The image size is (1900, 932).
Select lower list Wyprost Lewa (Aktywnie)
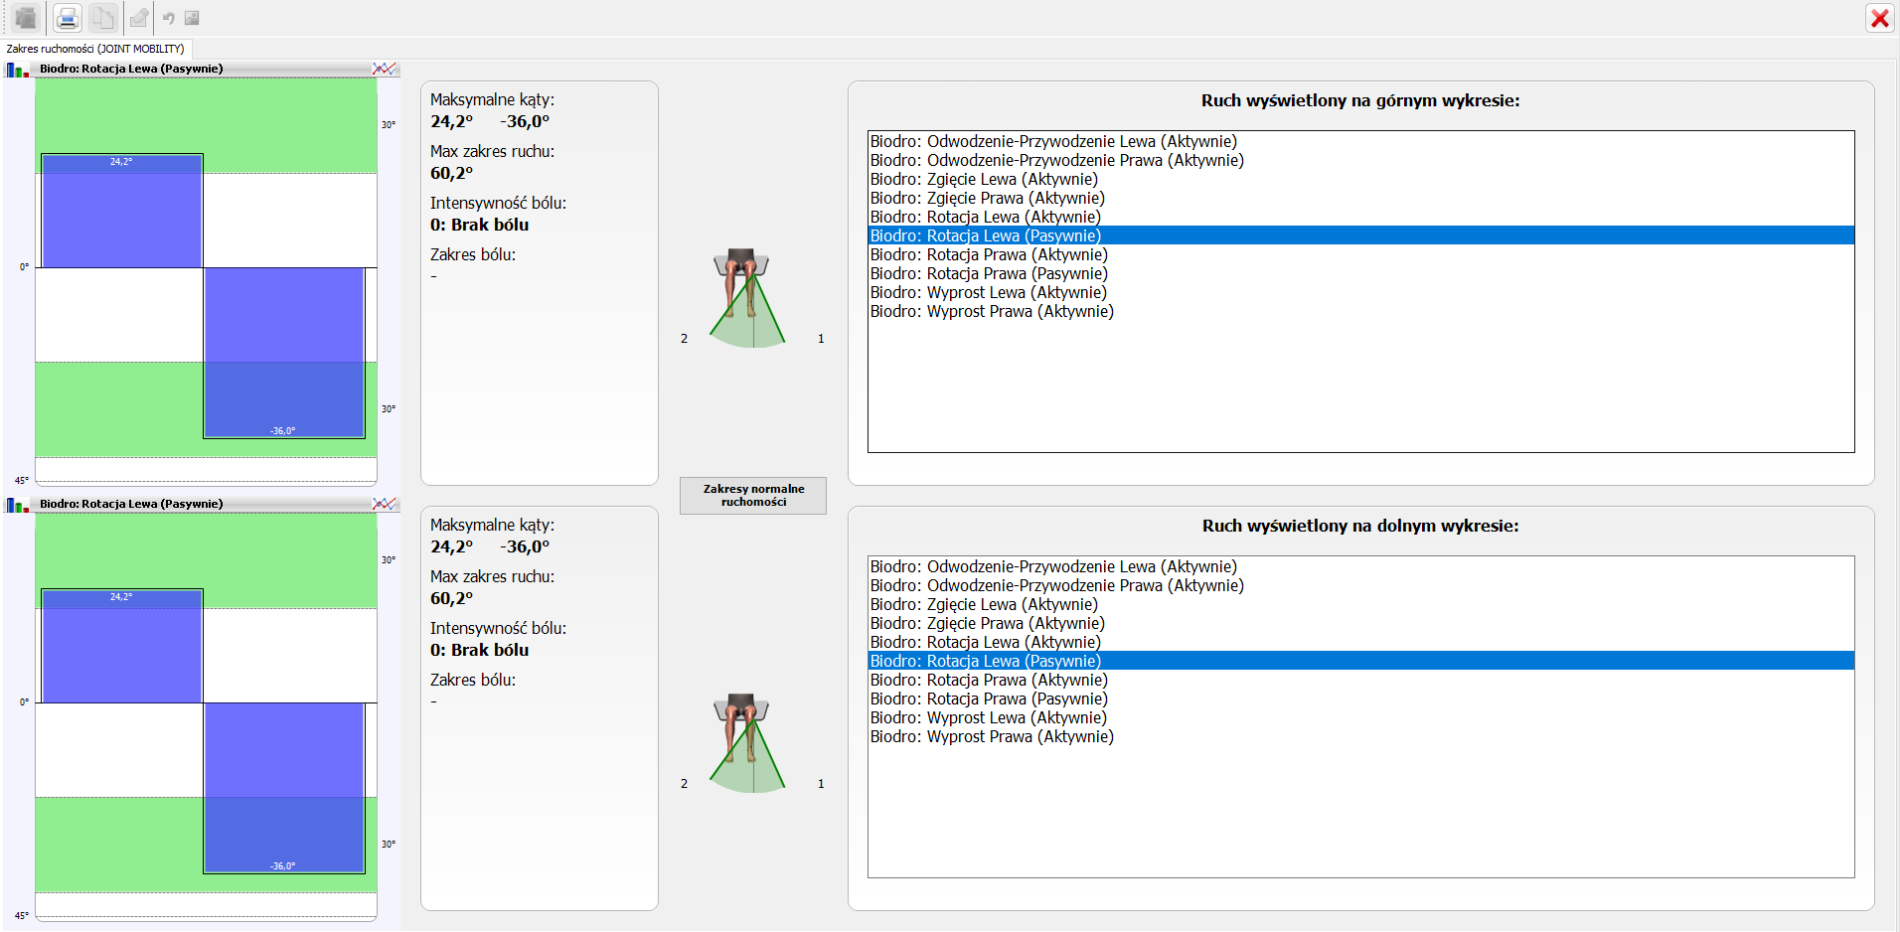pos(1361,718)
